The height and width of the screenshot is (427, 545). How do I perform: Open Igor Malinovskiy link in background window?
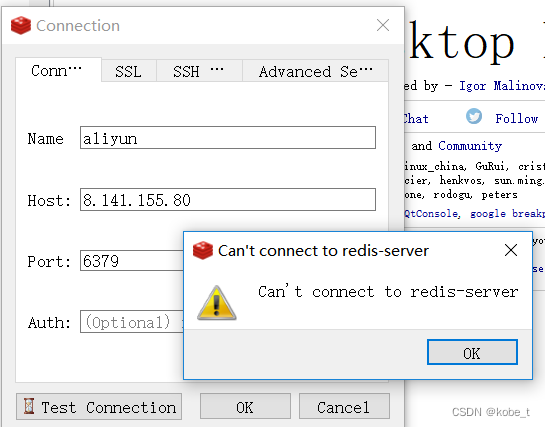[502, 85]
